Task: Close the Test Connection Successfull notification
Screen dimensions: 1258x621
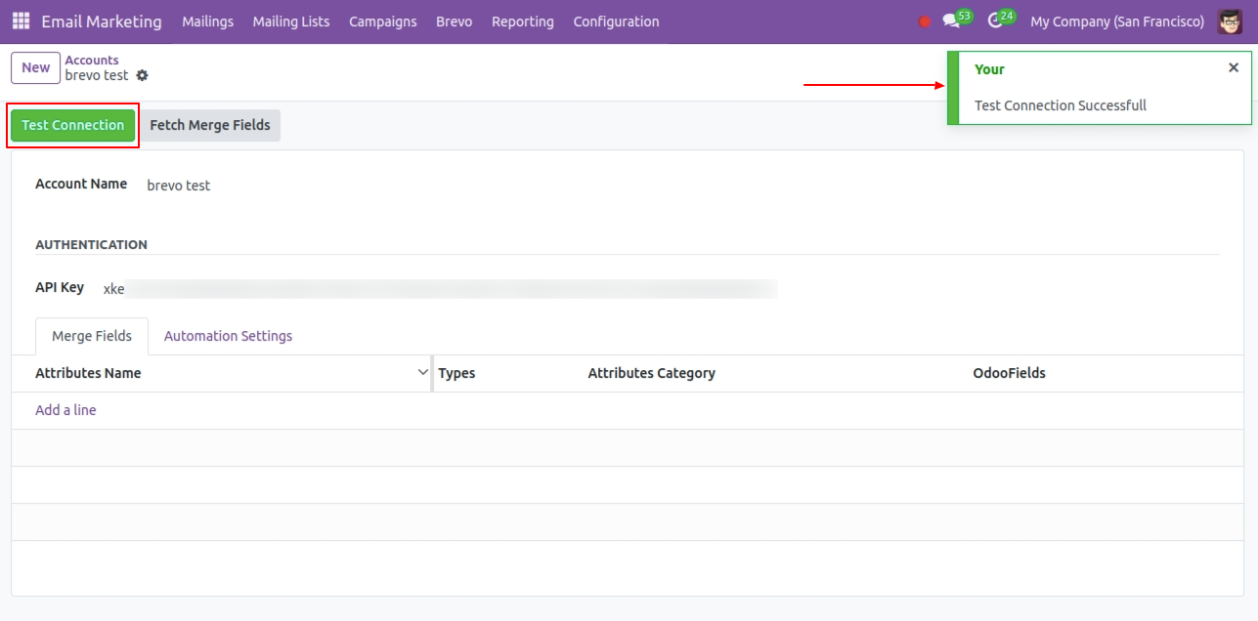Action: (x=1233, y=68)
